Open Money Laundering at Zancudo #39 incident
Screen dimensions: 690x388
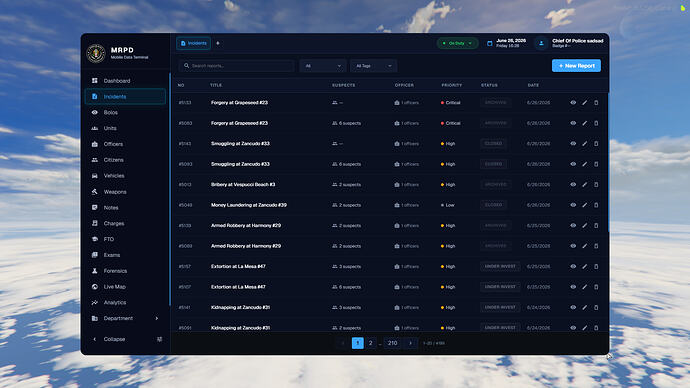pyautogui.click(x=249, y=205)
